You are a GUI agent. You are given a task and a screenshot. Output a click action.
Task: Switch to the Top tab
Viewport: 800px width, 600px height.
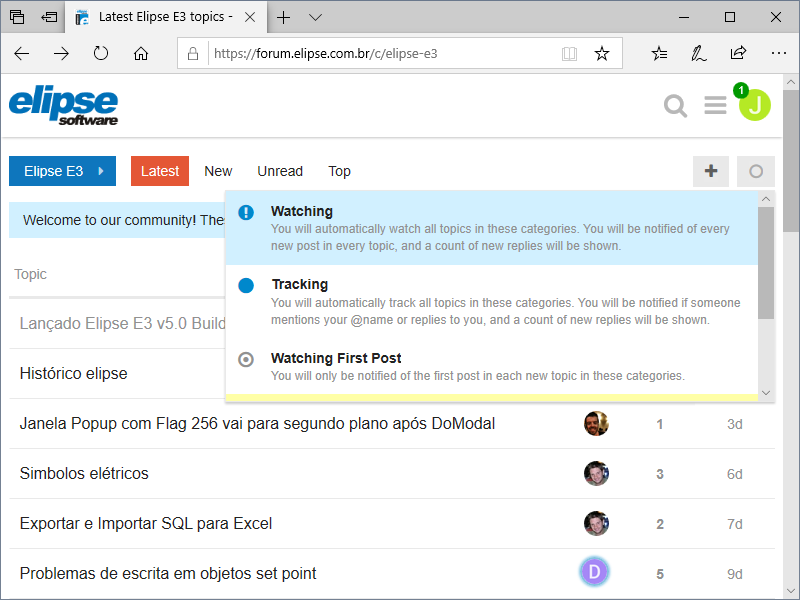click(x=339, y=171)
